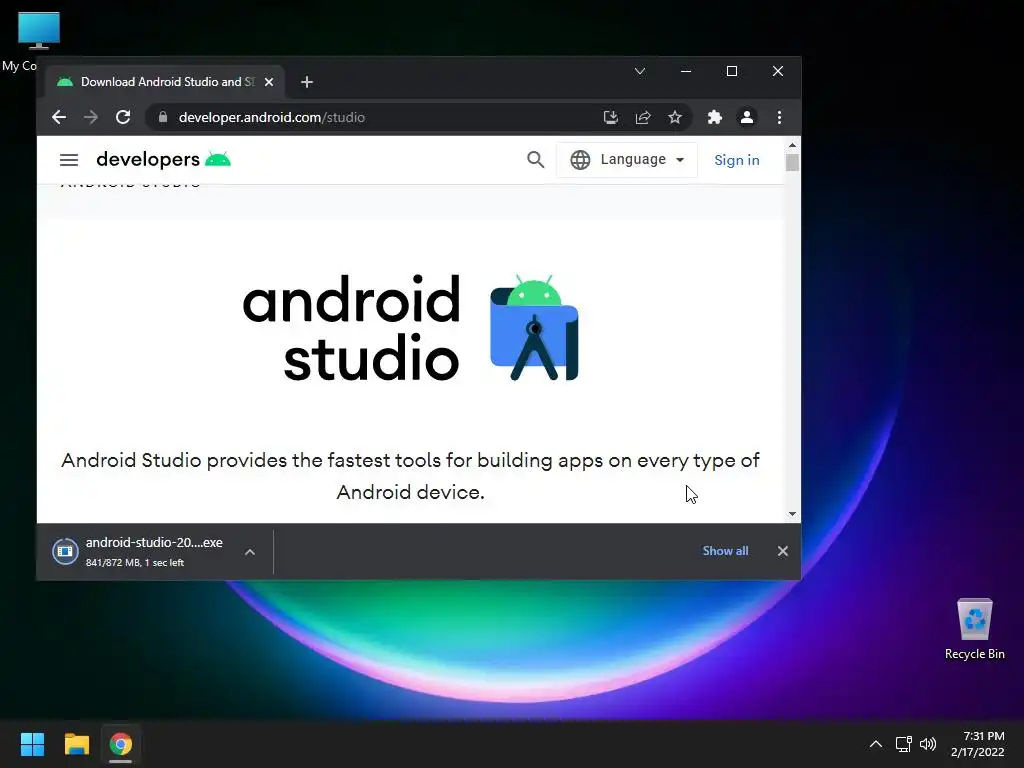Bookmark this page with the star icon
The height and width of the screenshot is (768, 1024).
[675, 118]
